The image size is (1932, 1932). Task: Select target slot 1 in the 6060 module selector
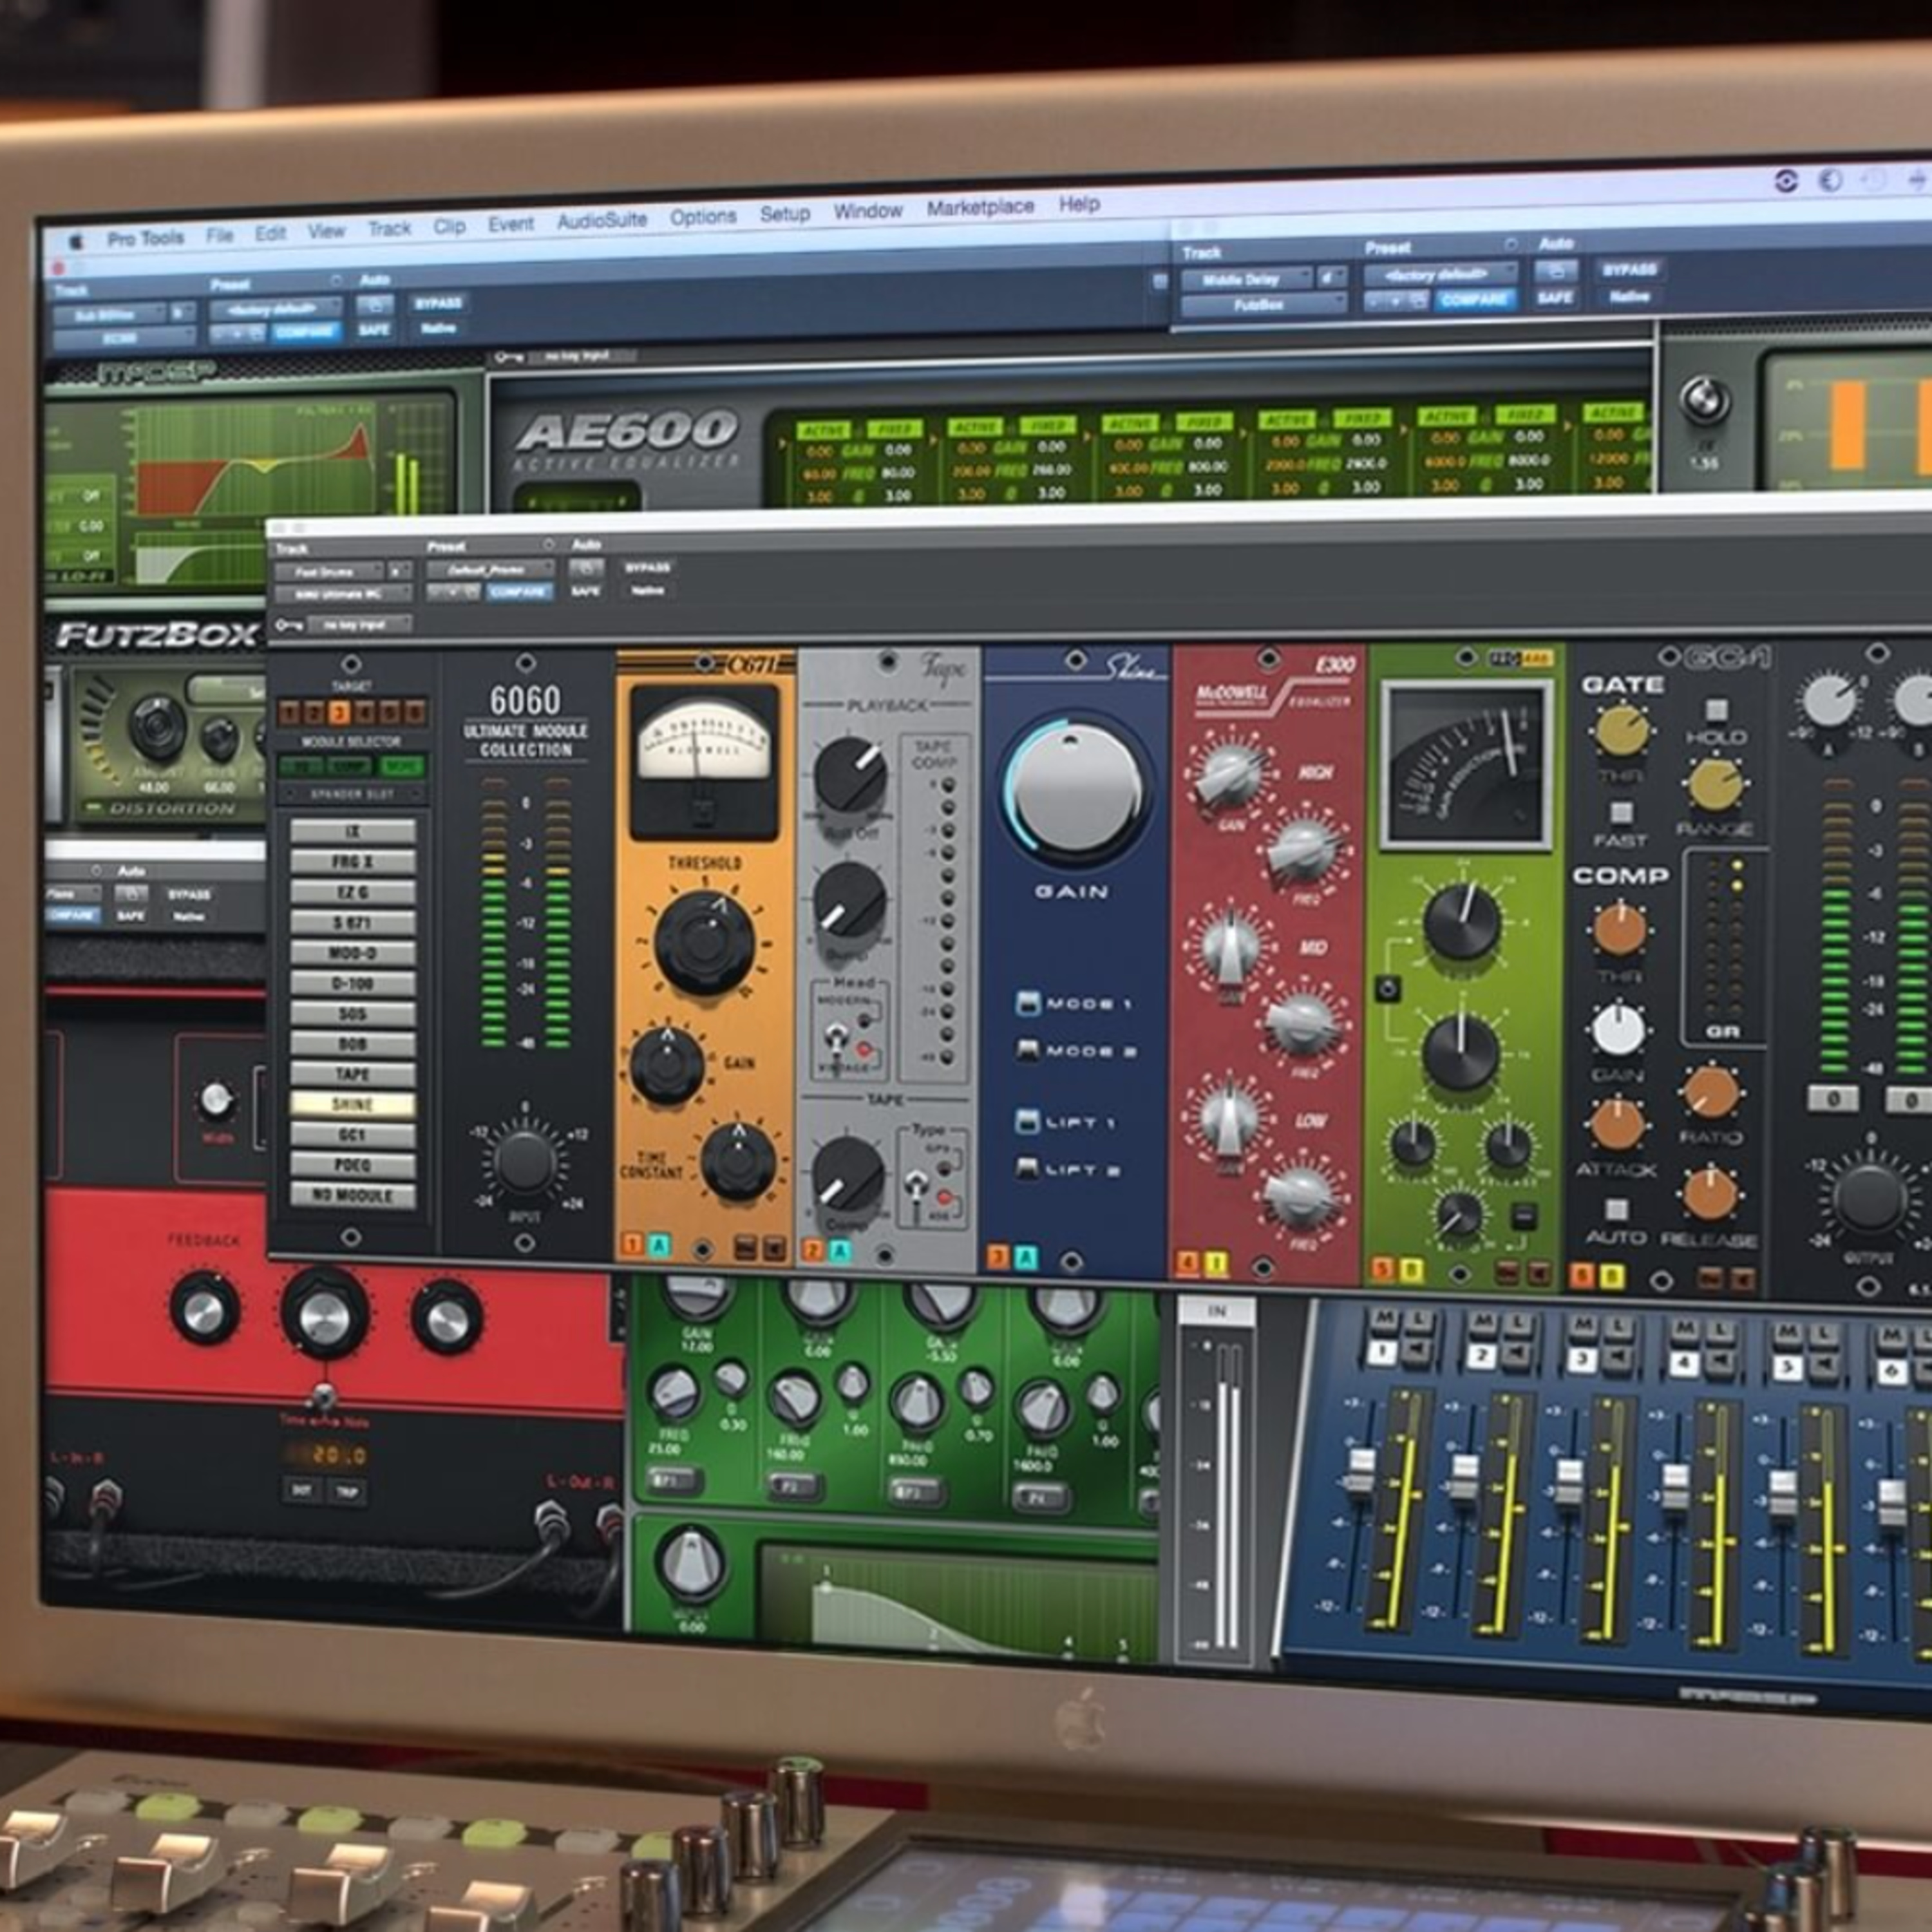point(290,712)
